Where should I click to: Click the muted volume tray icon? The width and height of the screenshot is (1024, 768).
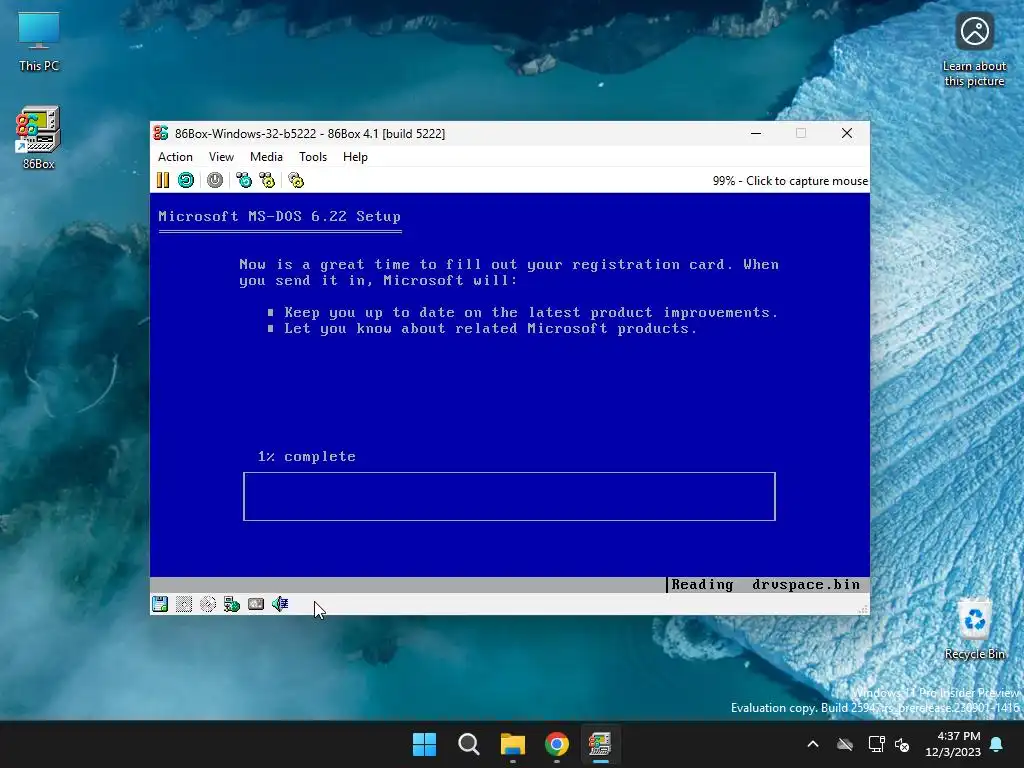coord(902,744)
